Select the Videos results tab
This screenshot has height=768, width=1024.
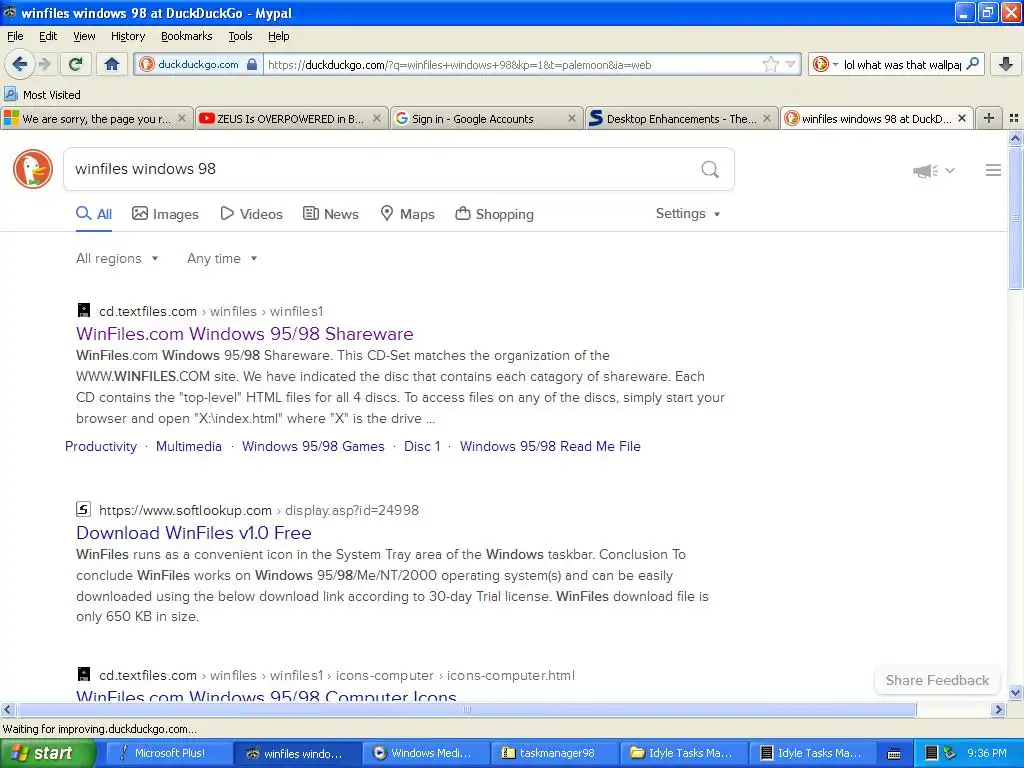[251, 214]
